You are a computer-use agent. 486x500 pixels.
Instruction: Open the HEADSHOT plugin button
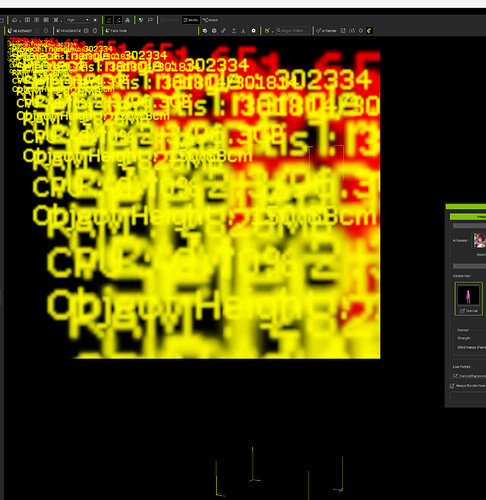[21, 31]
